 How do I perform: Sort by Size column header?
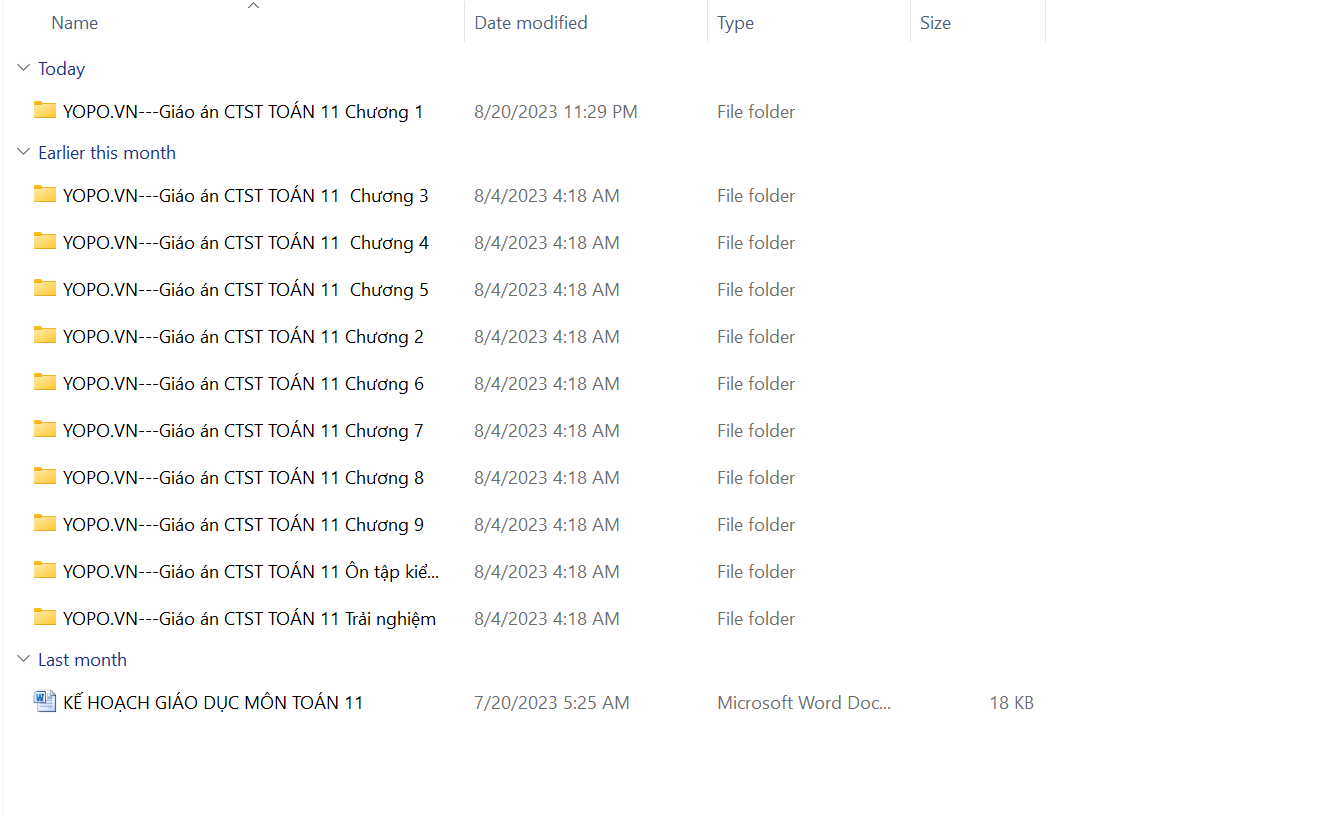click(935, 23)
